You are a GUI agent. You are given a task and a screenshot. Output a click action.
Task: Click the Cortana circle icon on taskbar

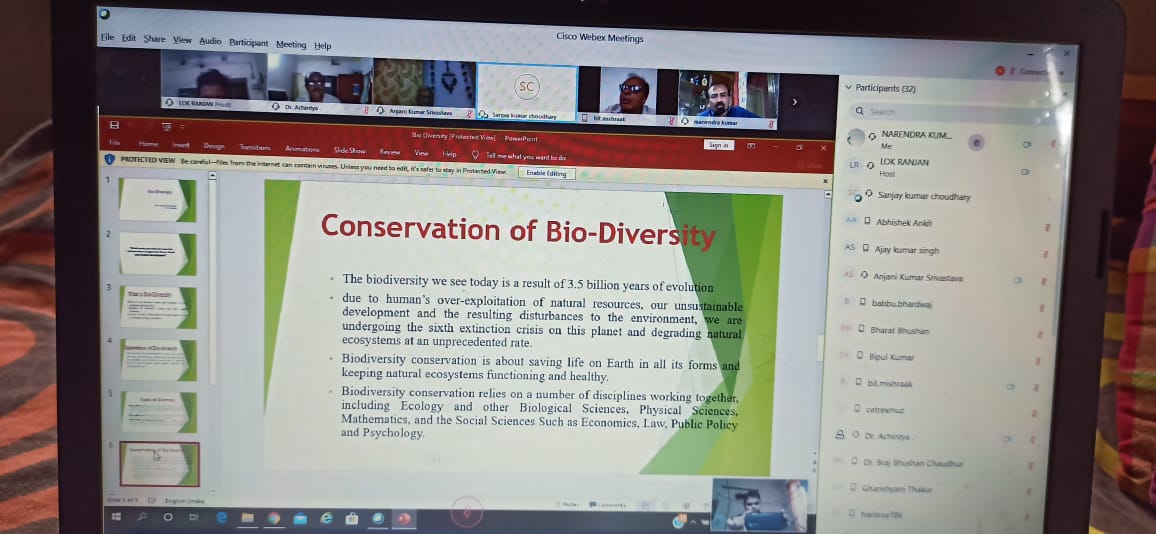point(167,517)
